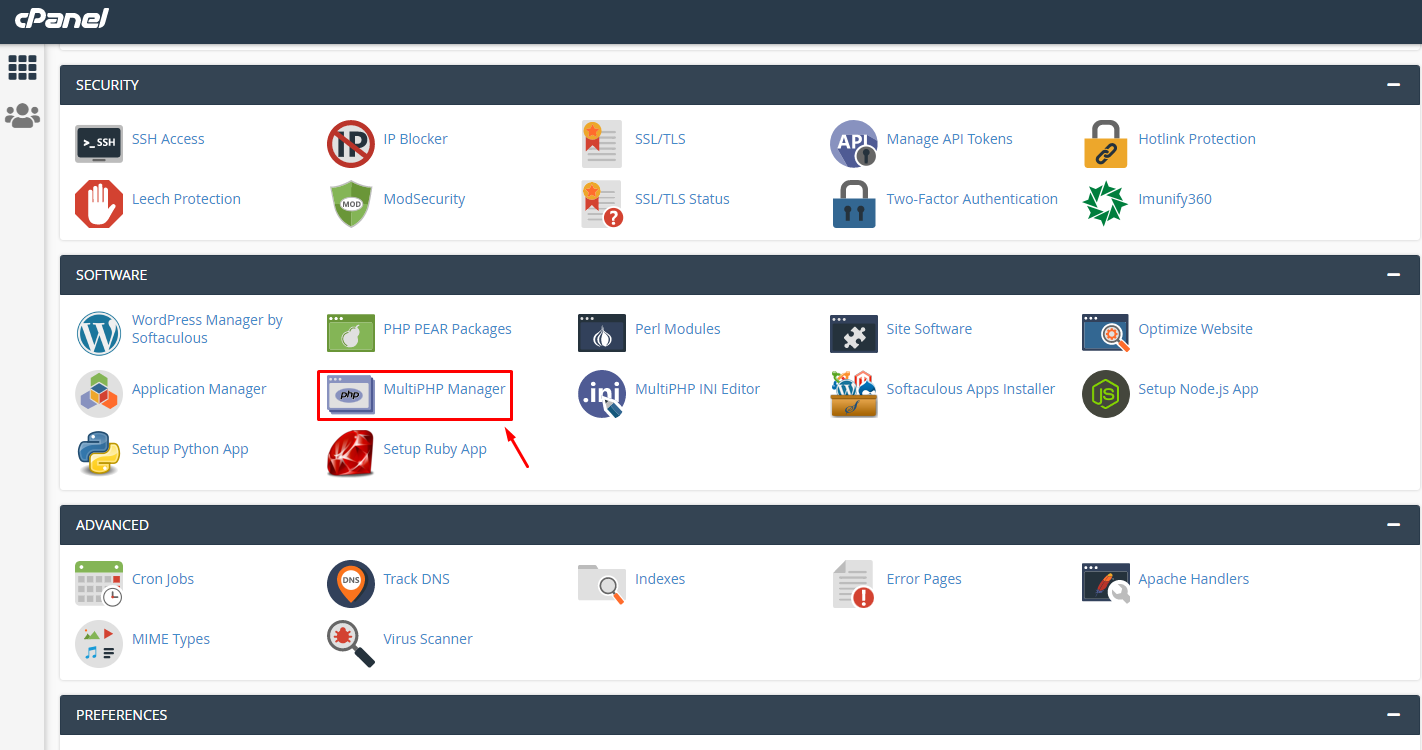Collapse the ADVANCED section

[x=1393, y=524]
